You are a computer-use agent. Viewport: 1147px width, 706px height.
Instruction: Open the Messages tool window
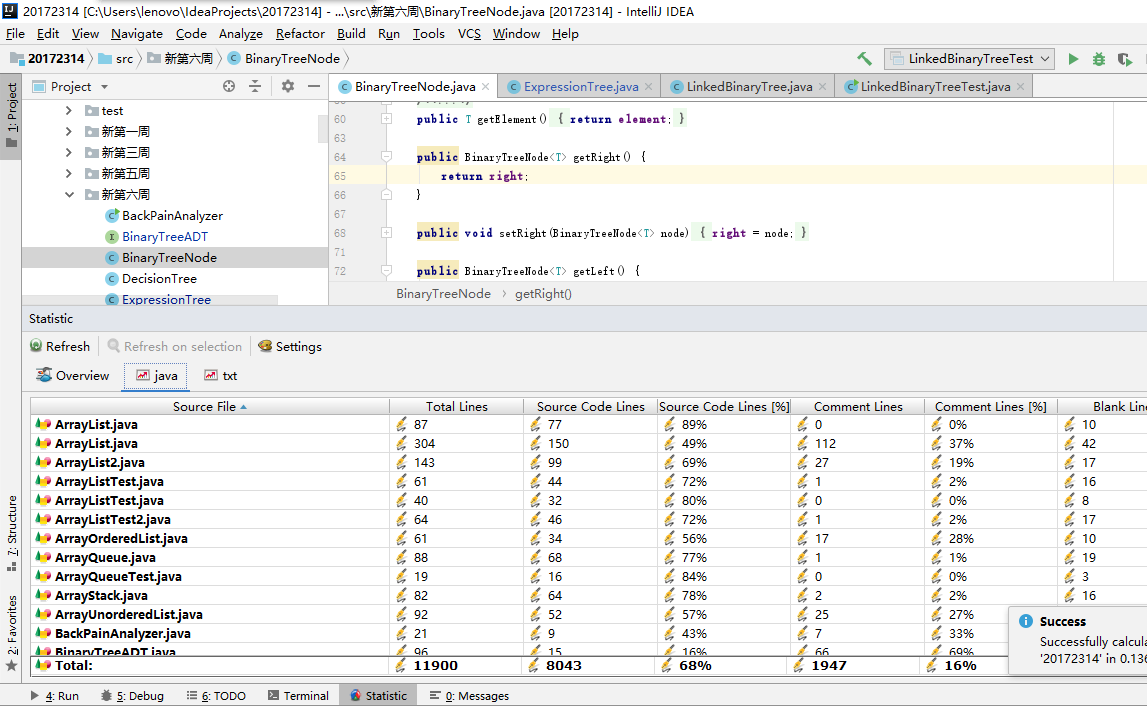click(x=470, y=696)
